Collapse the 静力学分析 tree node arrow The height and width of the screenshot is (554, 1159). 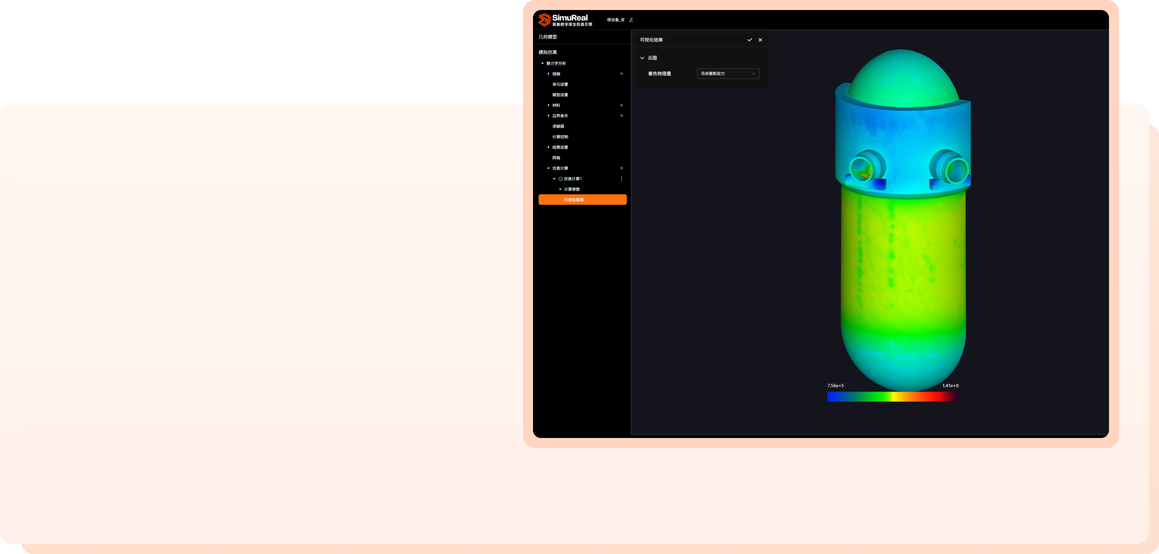pyautogui.click(x=543, y=64)
